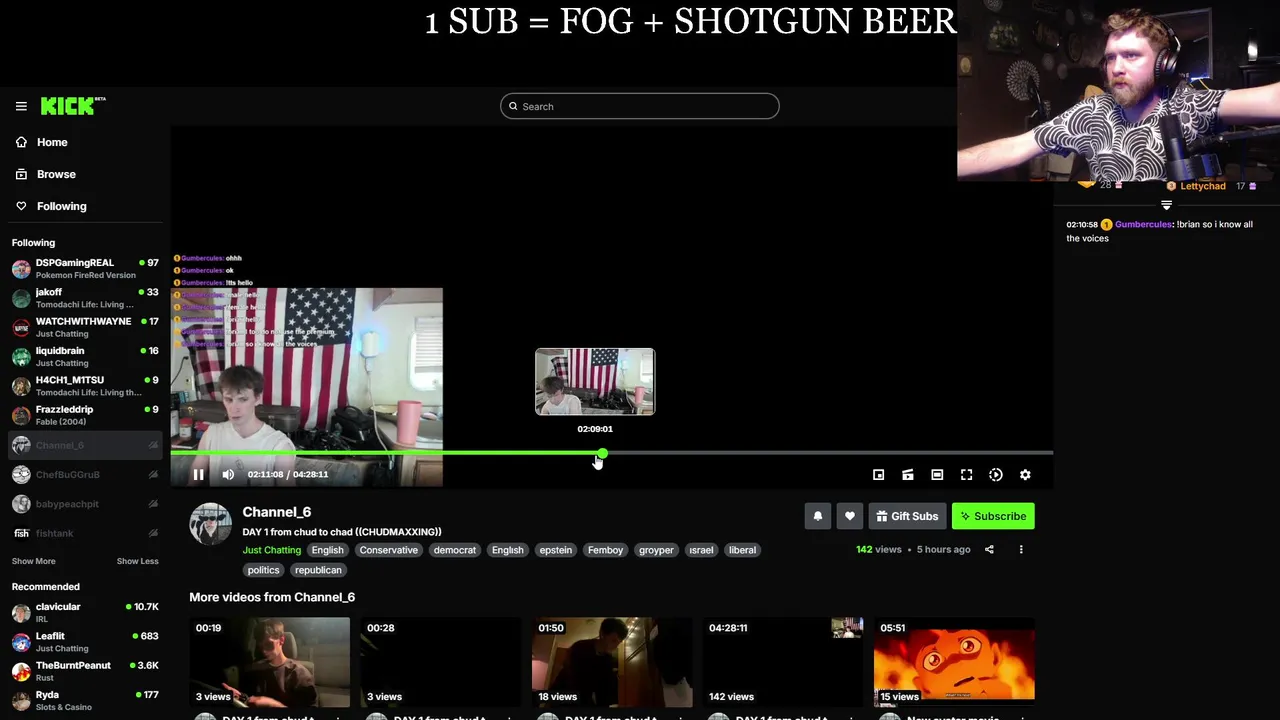Click Gumbercules username in chat replay
This screenshot has height=720, width=1280.
point(1143,225)
